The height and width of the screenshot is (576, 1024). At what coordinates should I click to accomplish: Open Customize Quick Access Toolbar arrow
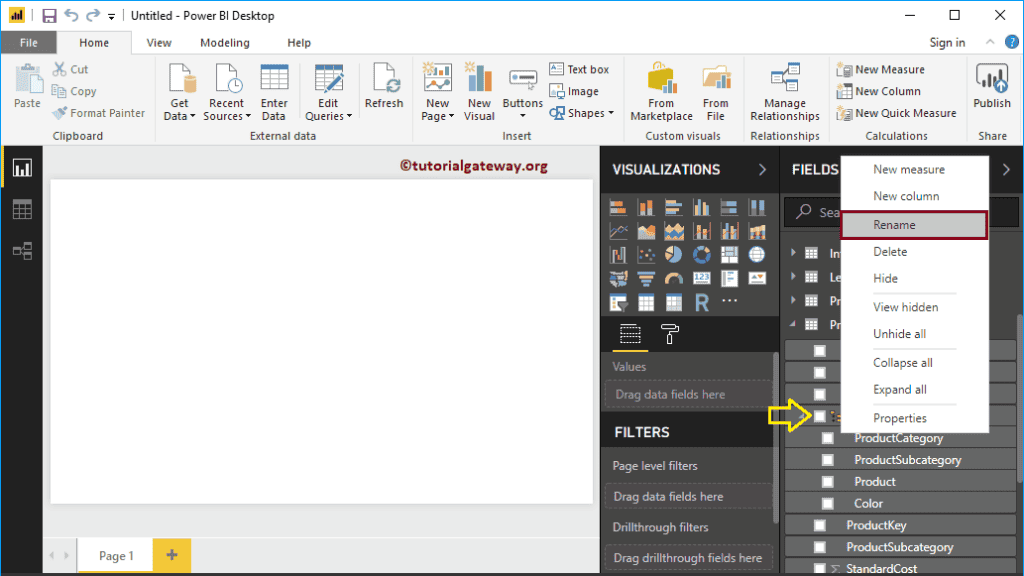112,16
